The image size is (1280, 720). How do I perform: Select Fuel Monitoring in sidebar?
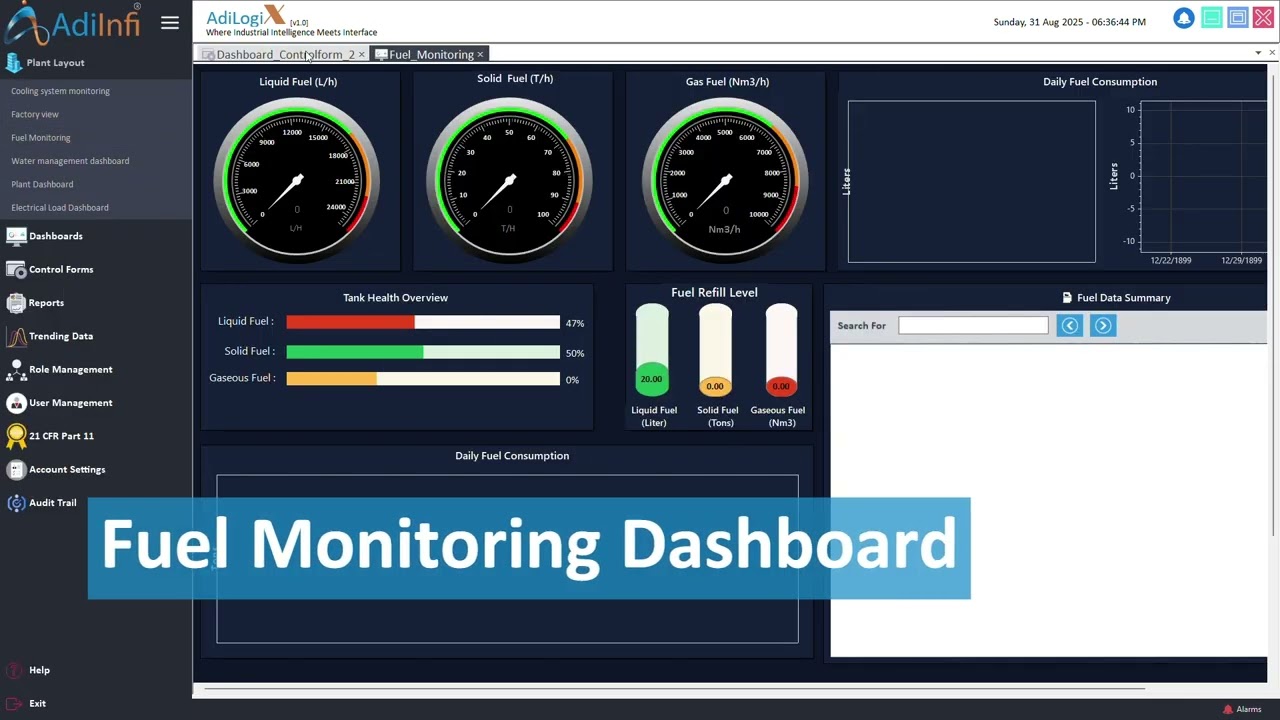pos(41,138)
